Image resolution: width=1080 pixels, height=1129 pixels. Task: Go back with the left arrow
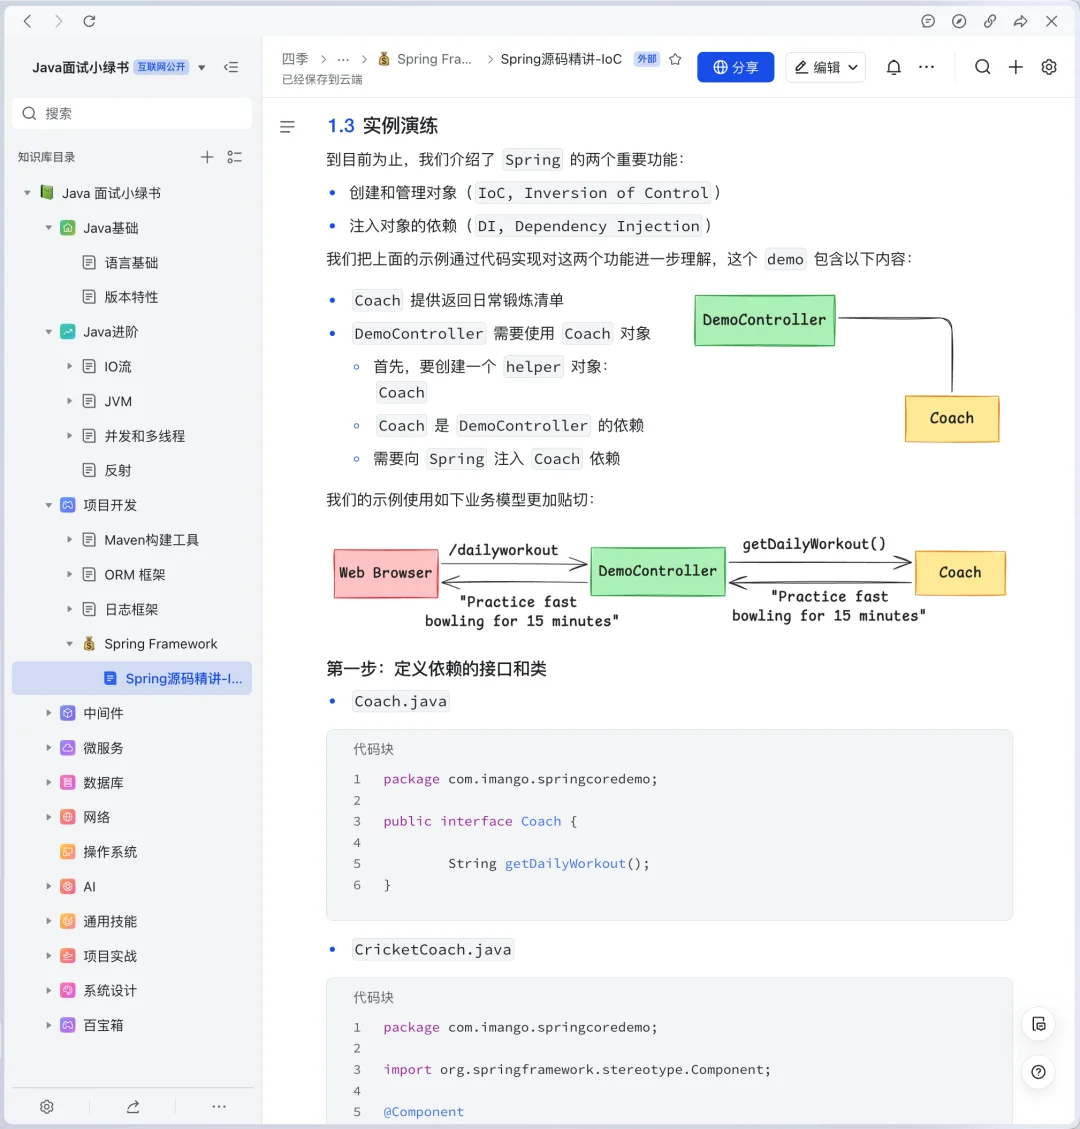(27, 22)
